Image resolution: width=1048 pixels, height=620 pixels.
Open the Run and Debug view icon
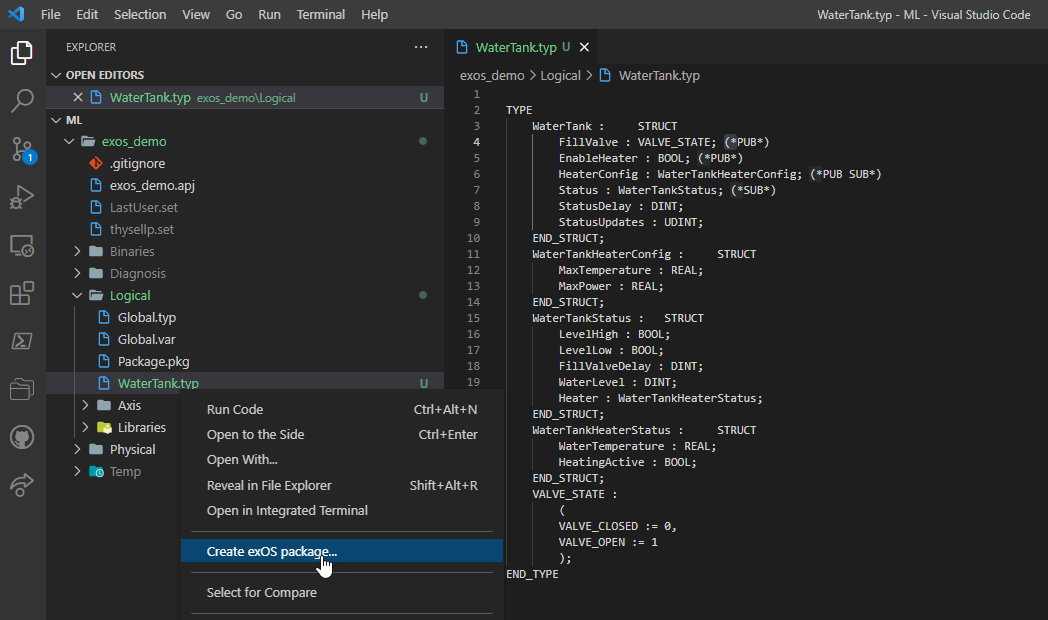coord(21,197)
